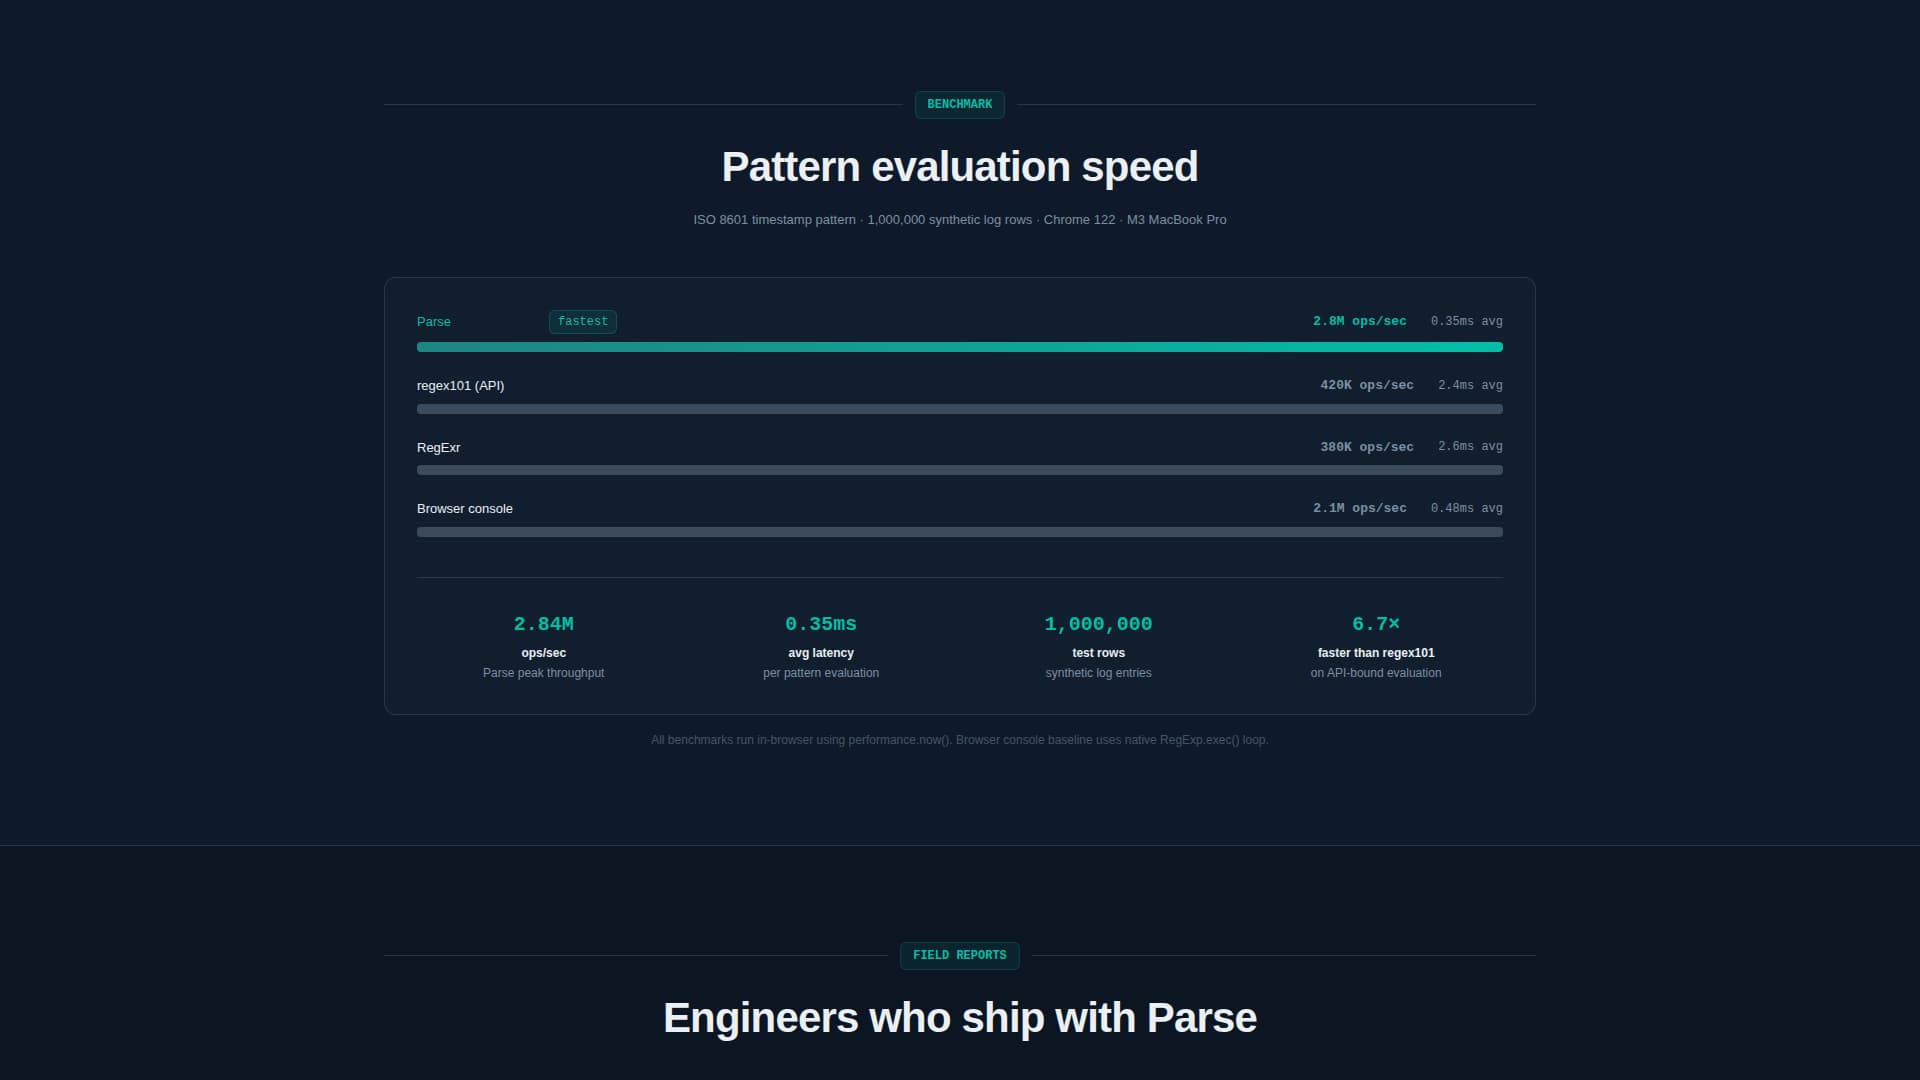This screenshot has height=1080, width=1920.
Task: Click the regex101 (API) progress bar
Action: (959, 409)
